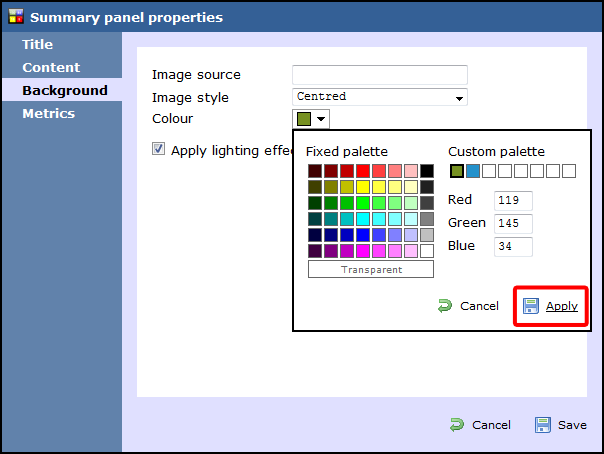Pick the dark purple swatch in magenta row
The height and width of the screenshot is (454, 604).
click(x=315, y=251)
